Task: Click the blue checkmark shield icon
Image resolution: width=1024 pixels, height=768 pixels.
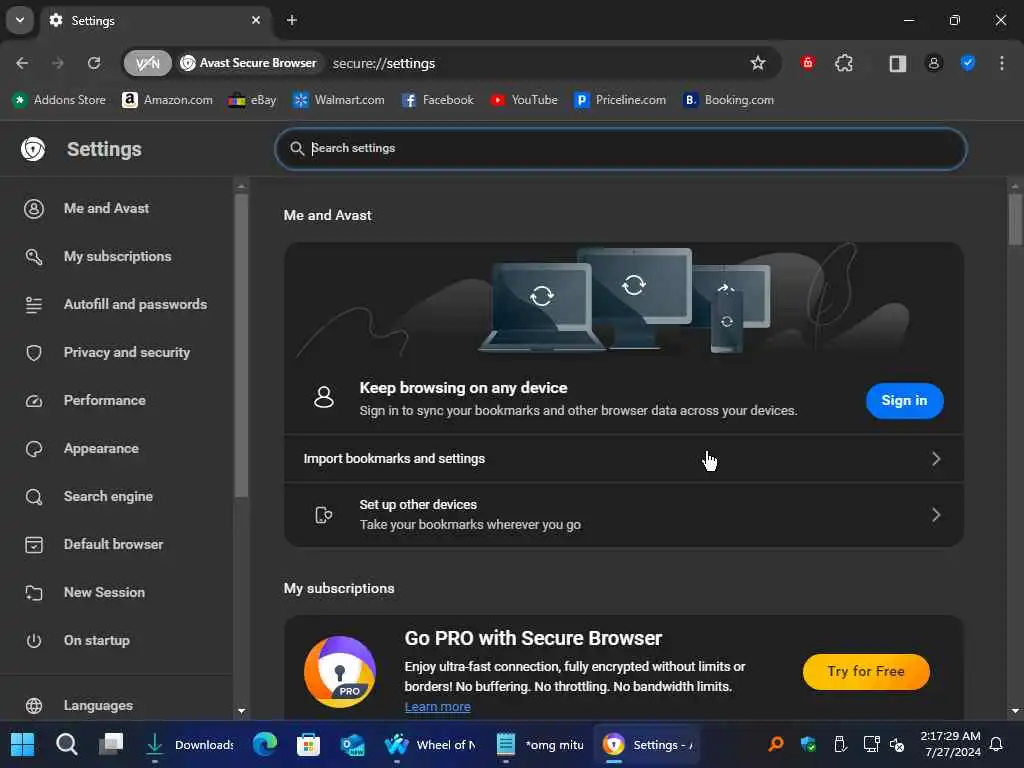Action: [x=968, y=63]
